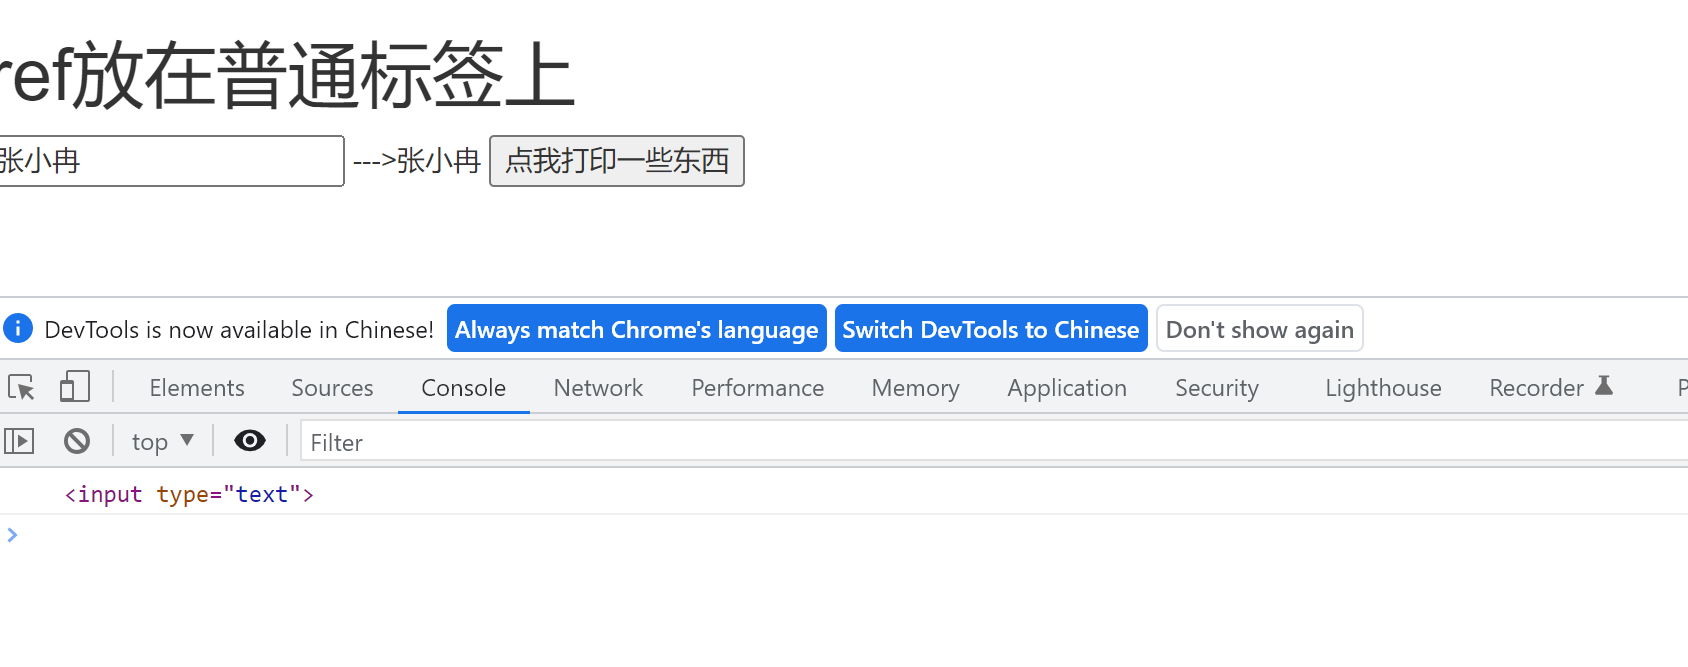Focus the console Filter field
This screenshot has height=667, width=1688.
point(990,442)
